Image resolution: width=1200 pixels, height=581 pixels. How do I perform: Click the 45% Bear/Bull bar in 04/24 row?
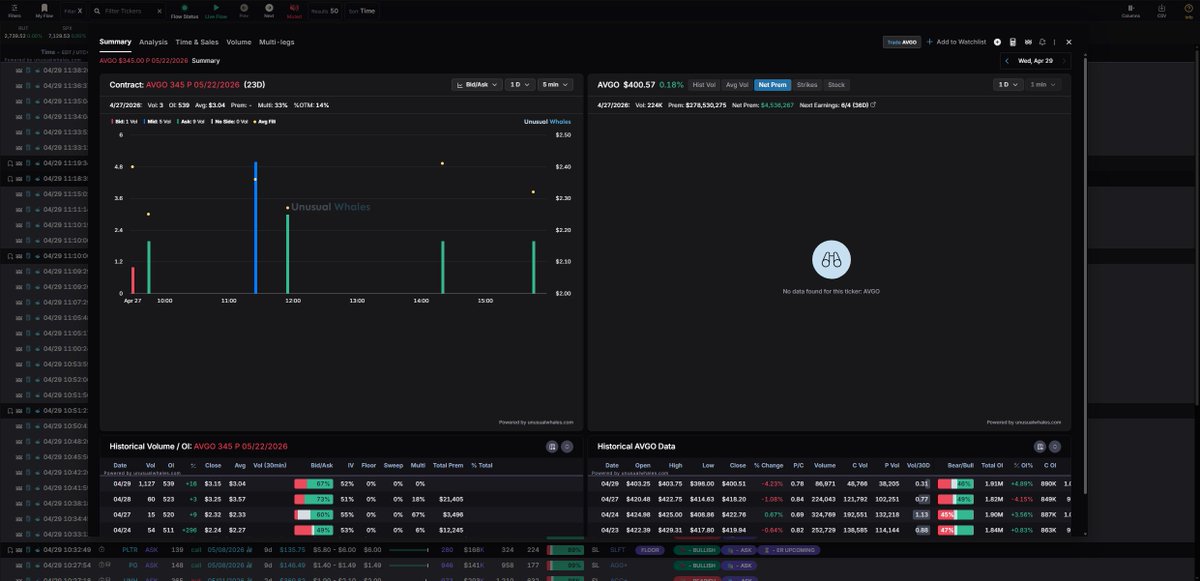click(956, 513)
